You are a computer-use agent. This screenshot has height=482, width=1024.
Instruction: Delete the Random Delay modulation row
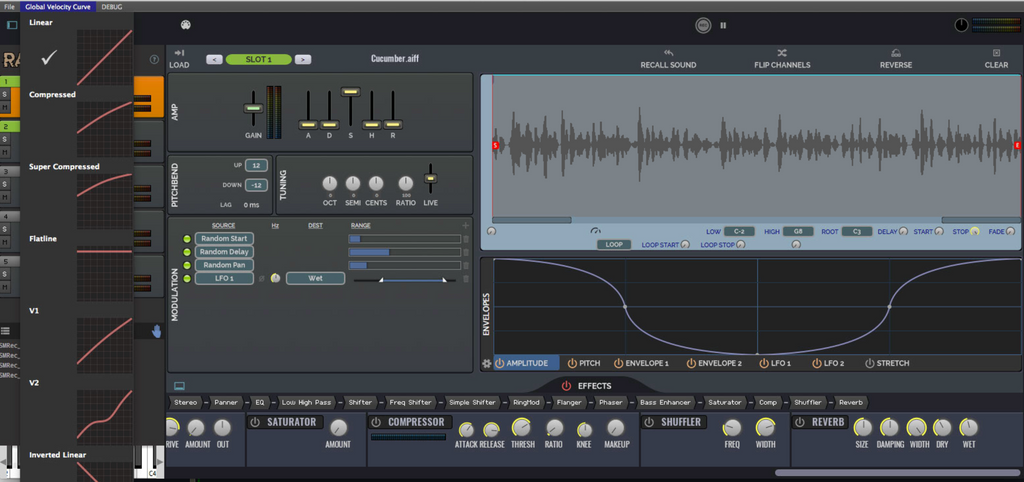(466, 252)
